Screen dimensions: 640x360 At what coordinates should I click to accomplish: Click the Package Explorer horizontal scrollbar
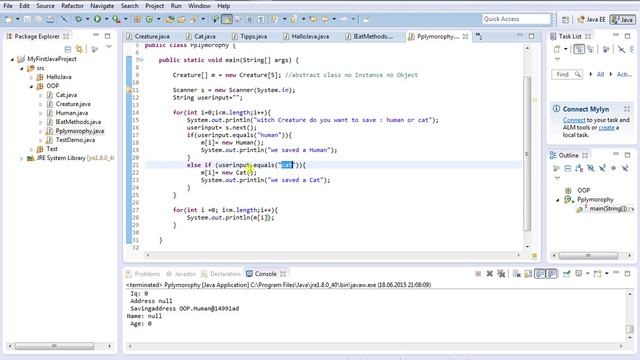click(x=55, y=346)
